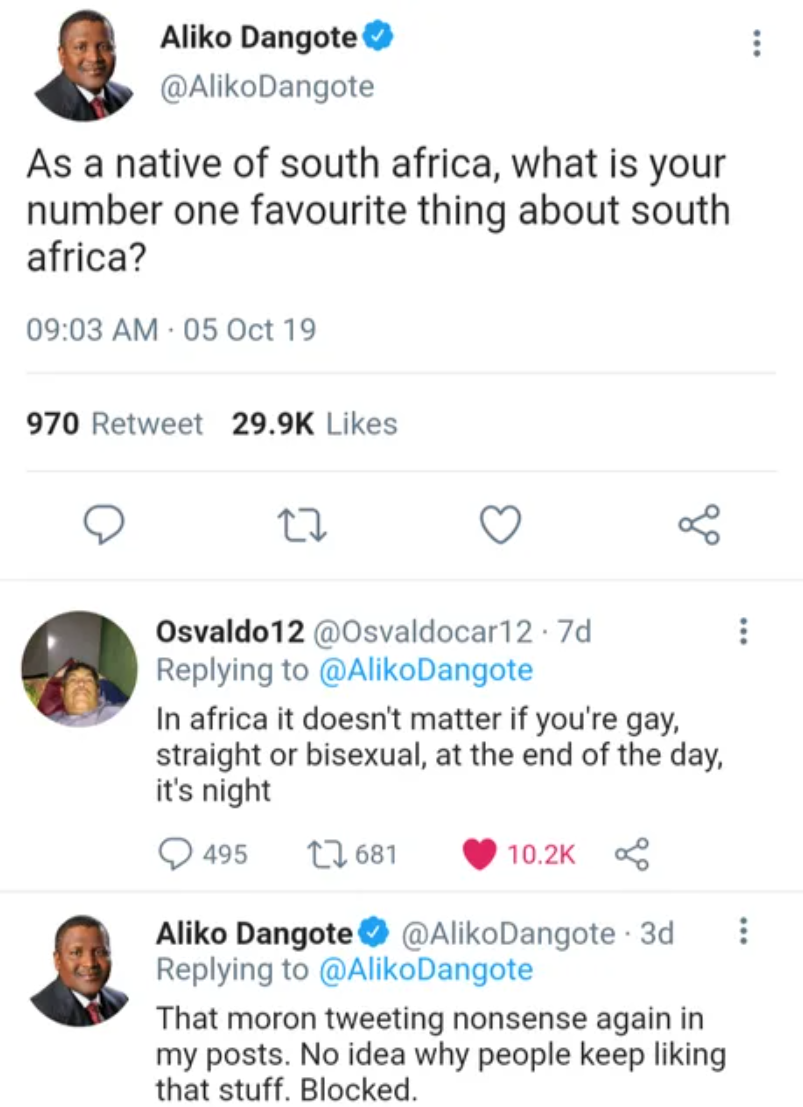
Task: Click @AlikoDangote mention in Osvaldo12's reply
Action: (x=425, y=669)
